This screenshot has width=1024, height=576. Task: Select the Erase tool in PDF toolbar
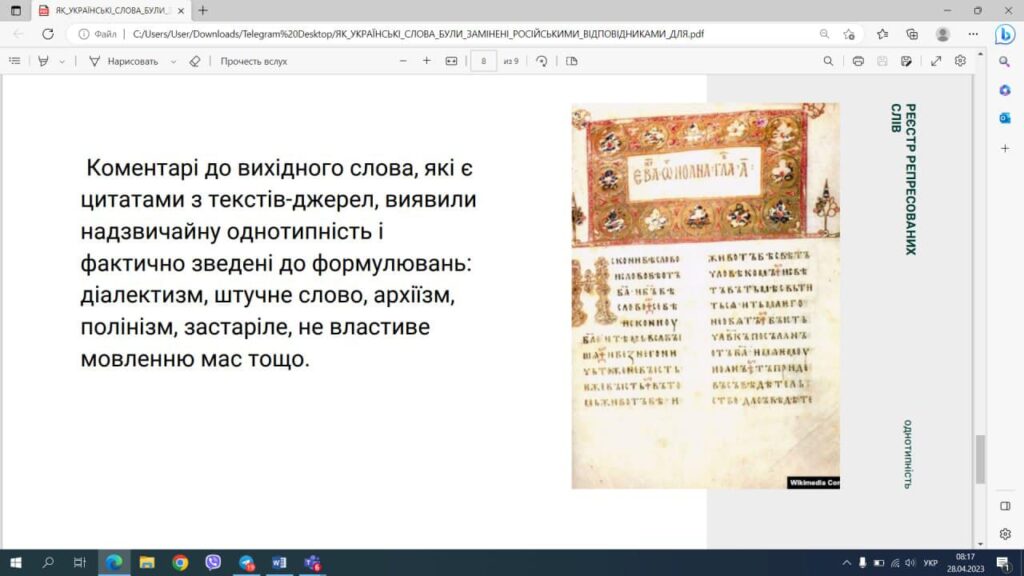coord(195,61)
